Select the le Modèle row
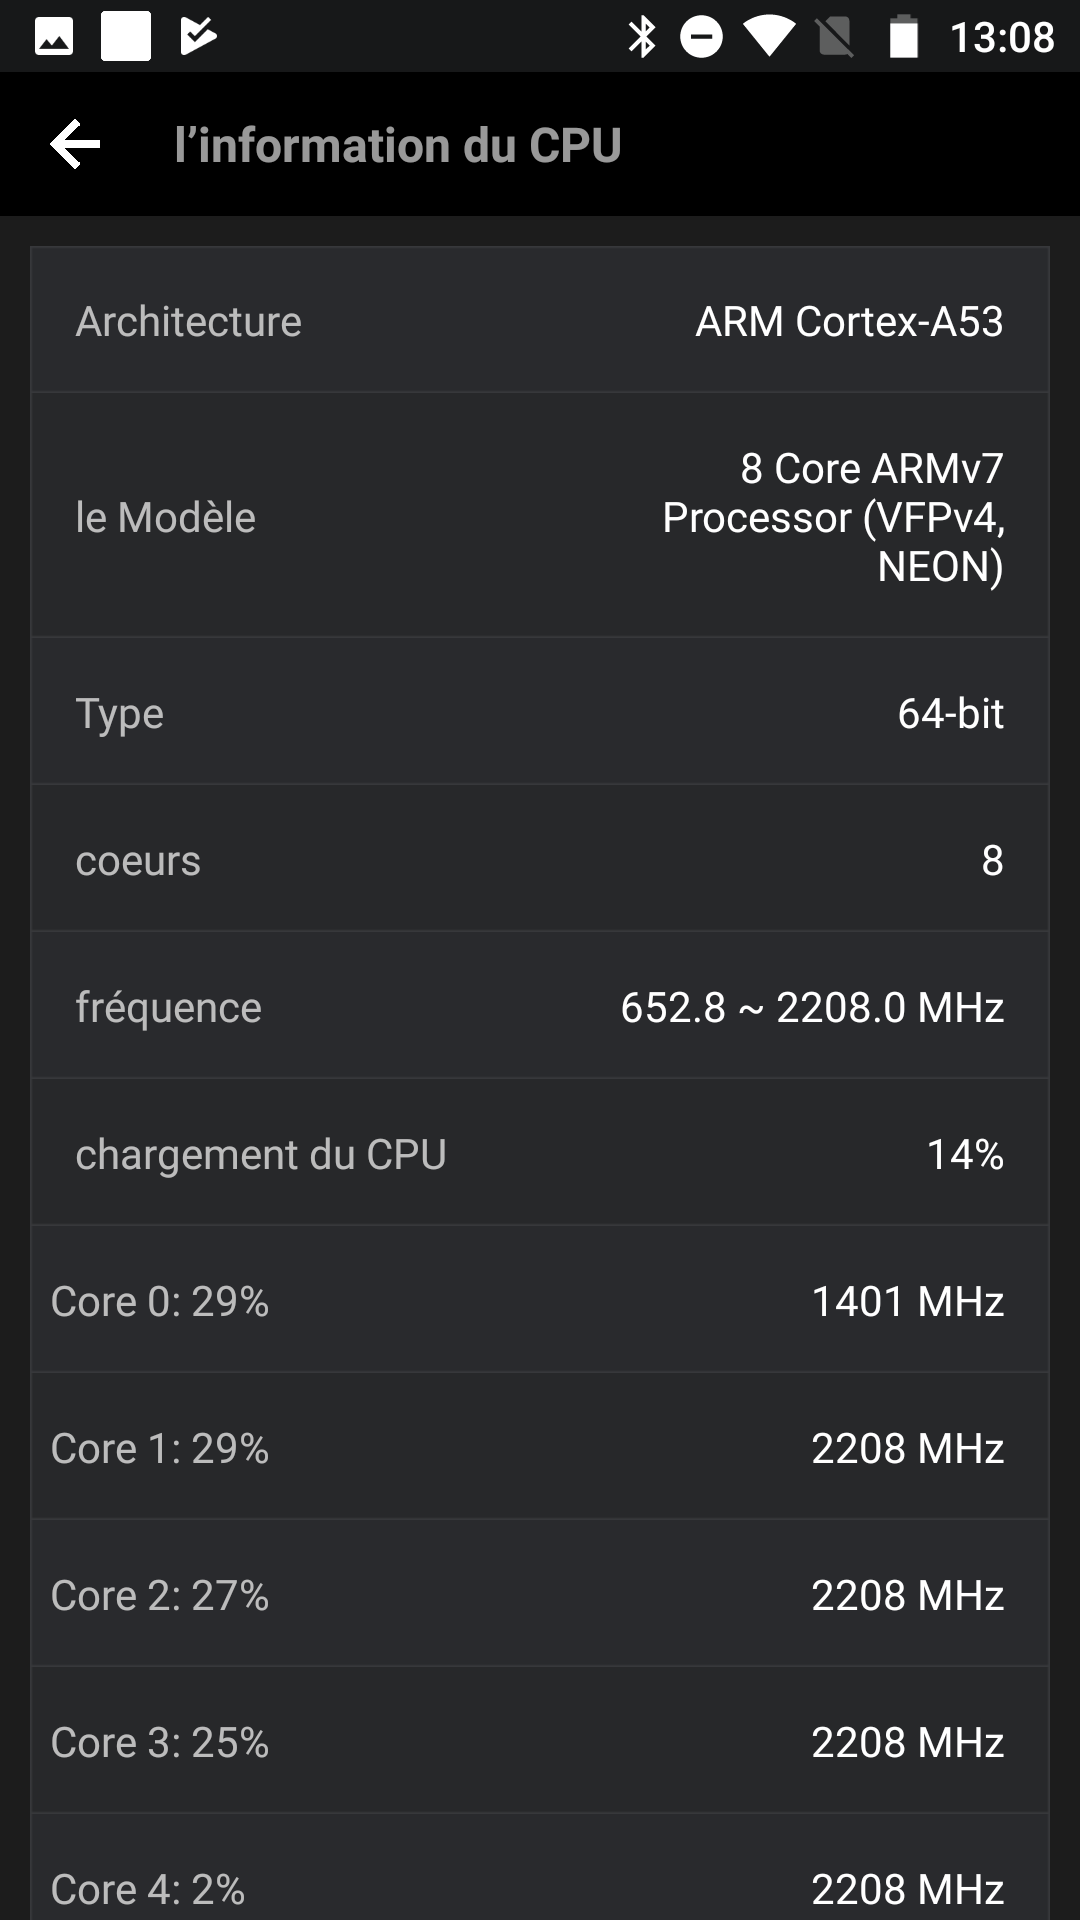This screenshot has height=1920, width=1080. click(x=540, y=516)
